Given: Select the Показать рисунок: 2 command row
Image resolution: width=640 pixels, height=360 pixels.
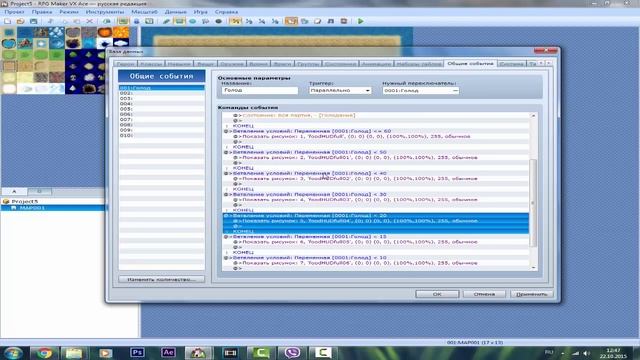Looking at the screenshot, I should pyautogui.click(x=376, y=158).
